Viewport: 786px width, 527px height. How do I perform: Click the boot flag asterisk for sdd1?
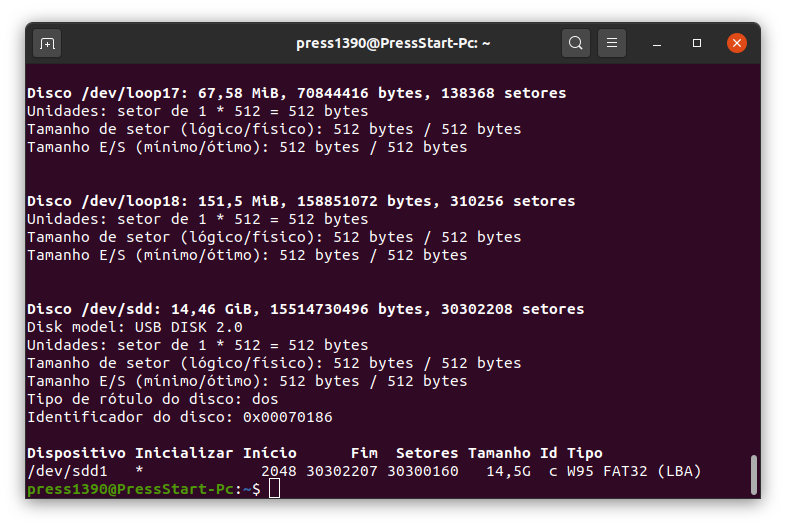[139, 471]
